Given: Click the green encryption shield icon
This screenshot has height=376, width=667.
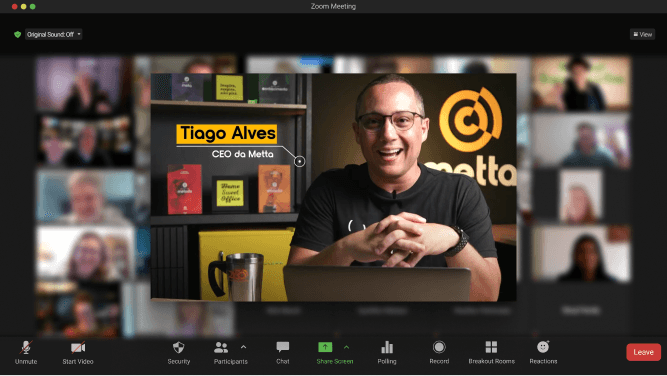Looking at the screenshot, I should pos(17,34).
